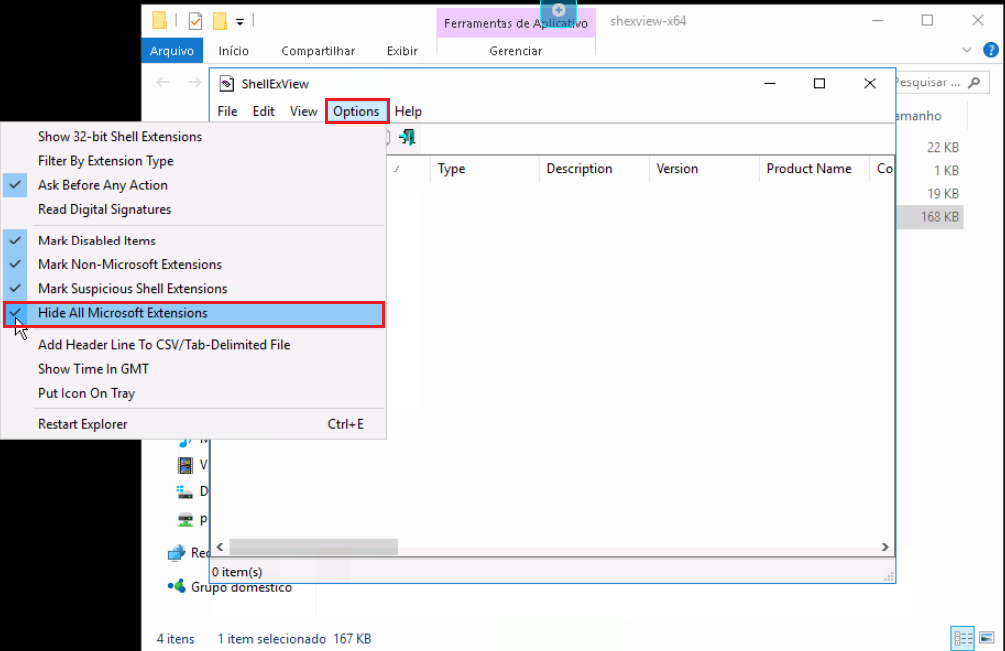1005x651 pixels.
Task: Sort by the Product Name column header
Action: click(814, 169)
